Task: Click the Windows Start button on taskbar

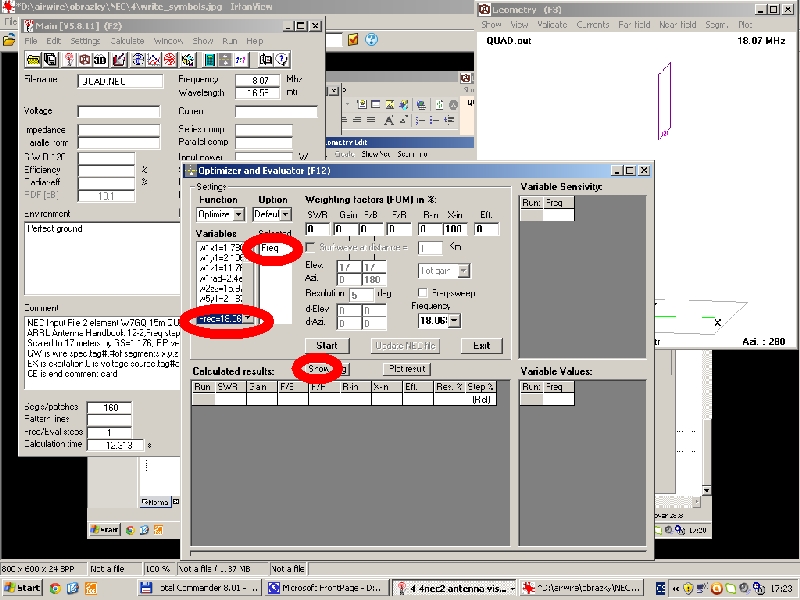Action: pyautogui.click(x=22, y=588)
